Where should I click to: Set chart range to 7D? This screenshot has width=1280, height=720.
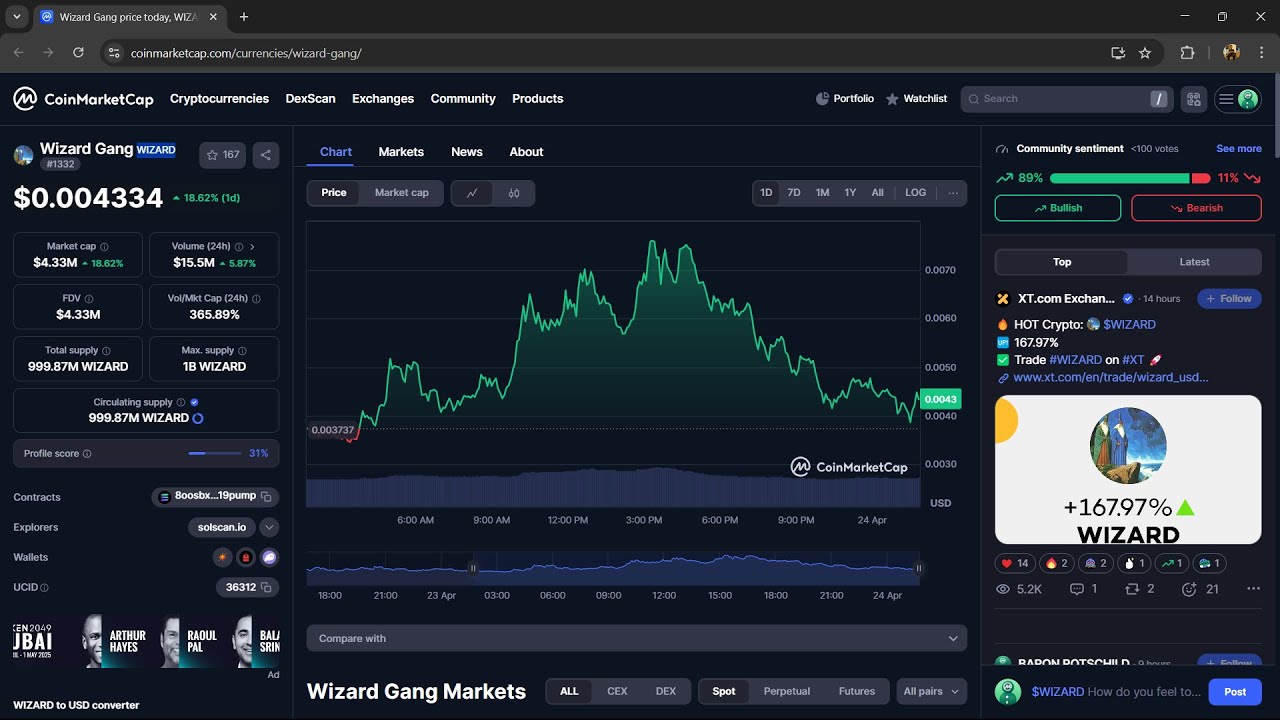pos(794,193)
